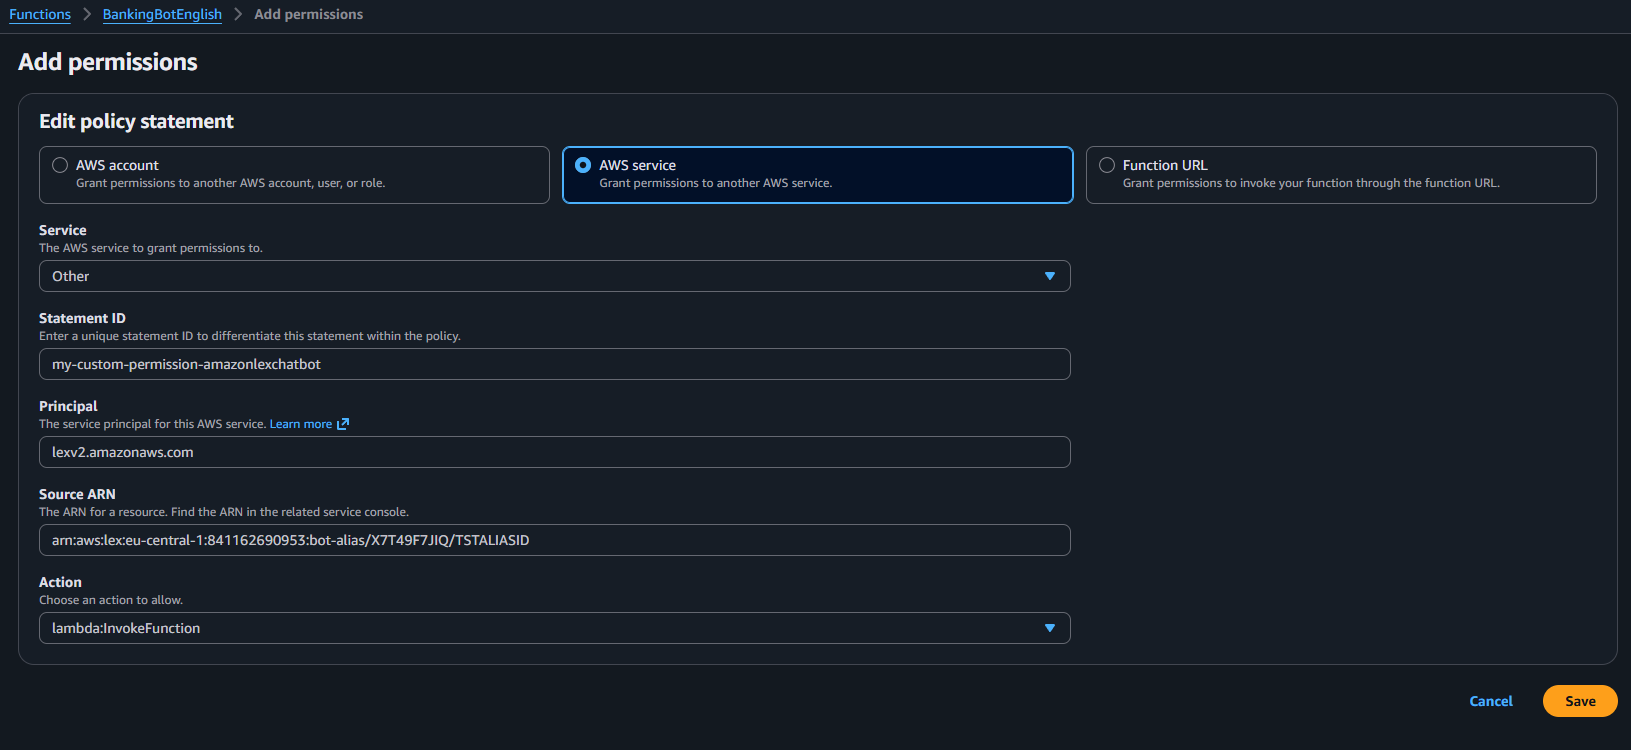
Task: Cancel adding permissions
Action: click(x=1490, y=701)
